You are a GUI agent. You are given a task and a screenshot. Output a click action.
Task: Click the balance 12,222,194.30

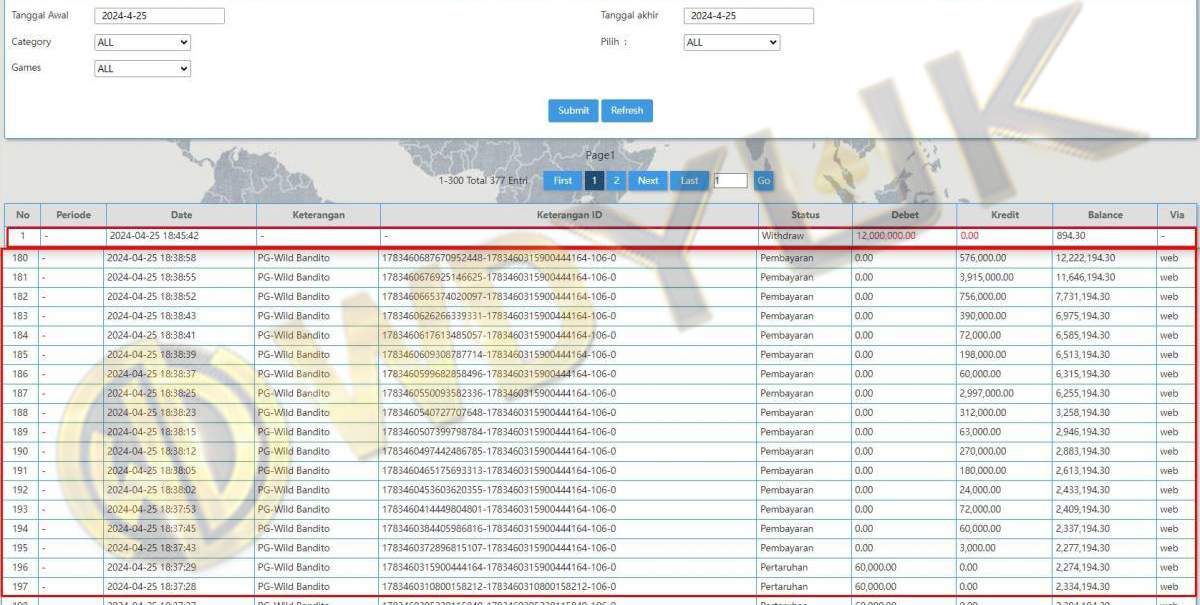pos(1085,258)
